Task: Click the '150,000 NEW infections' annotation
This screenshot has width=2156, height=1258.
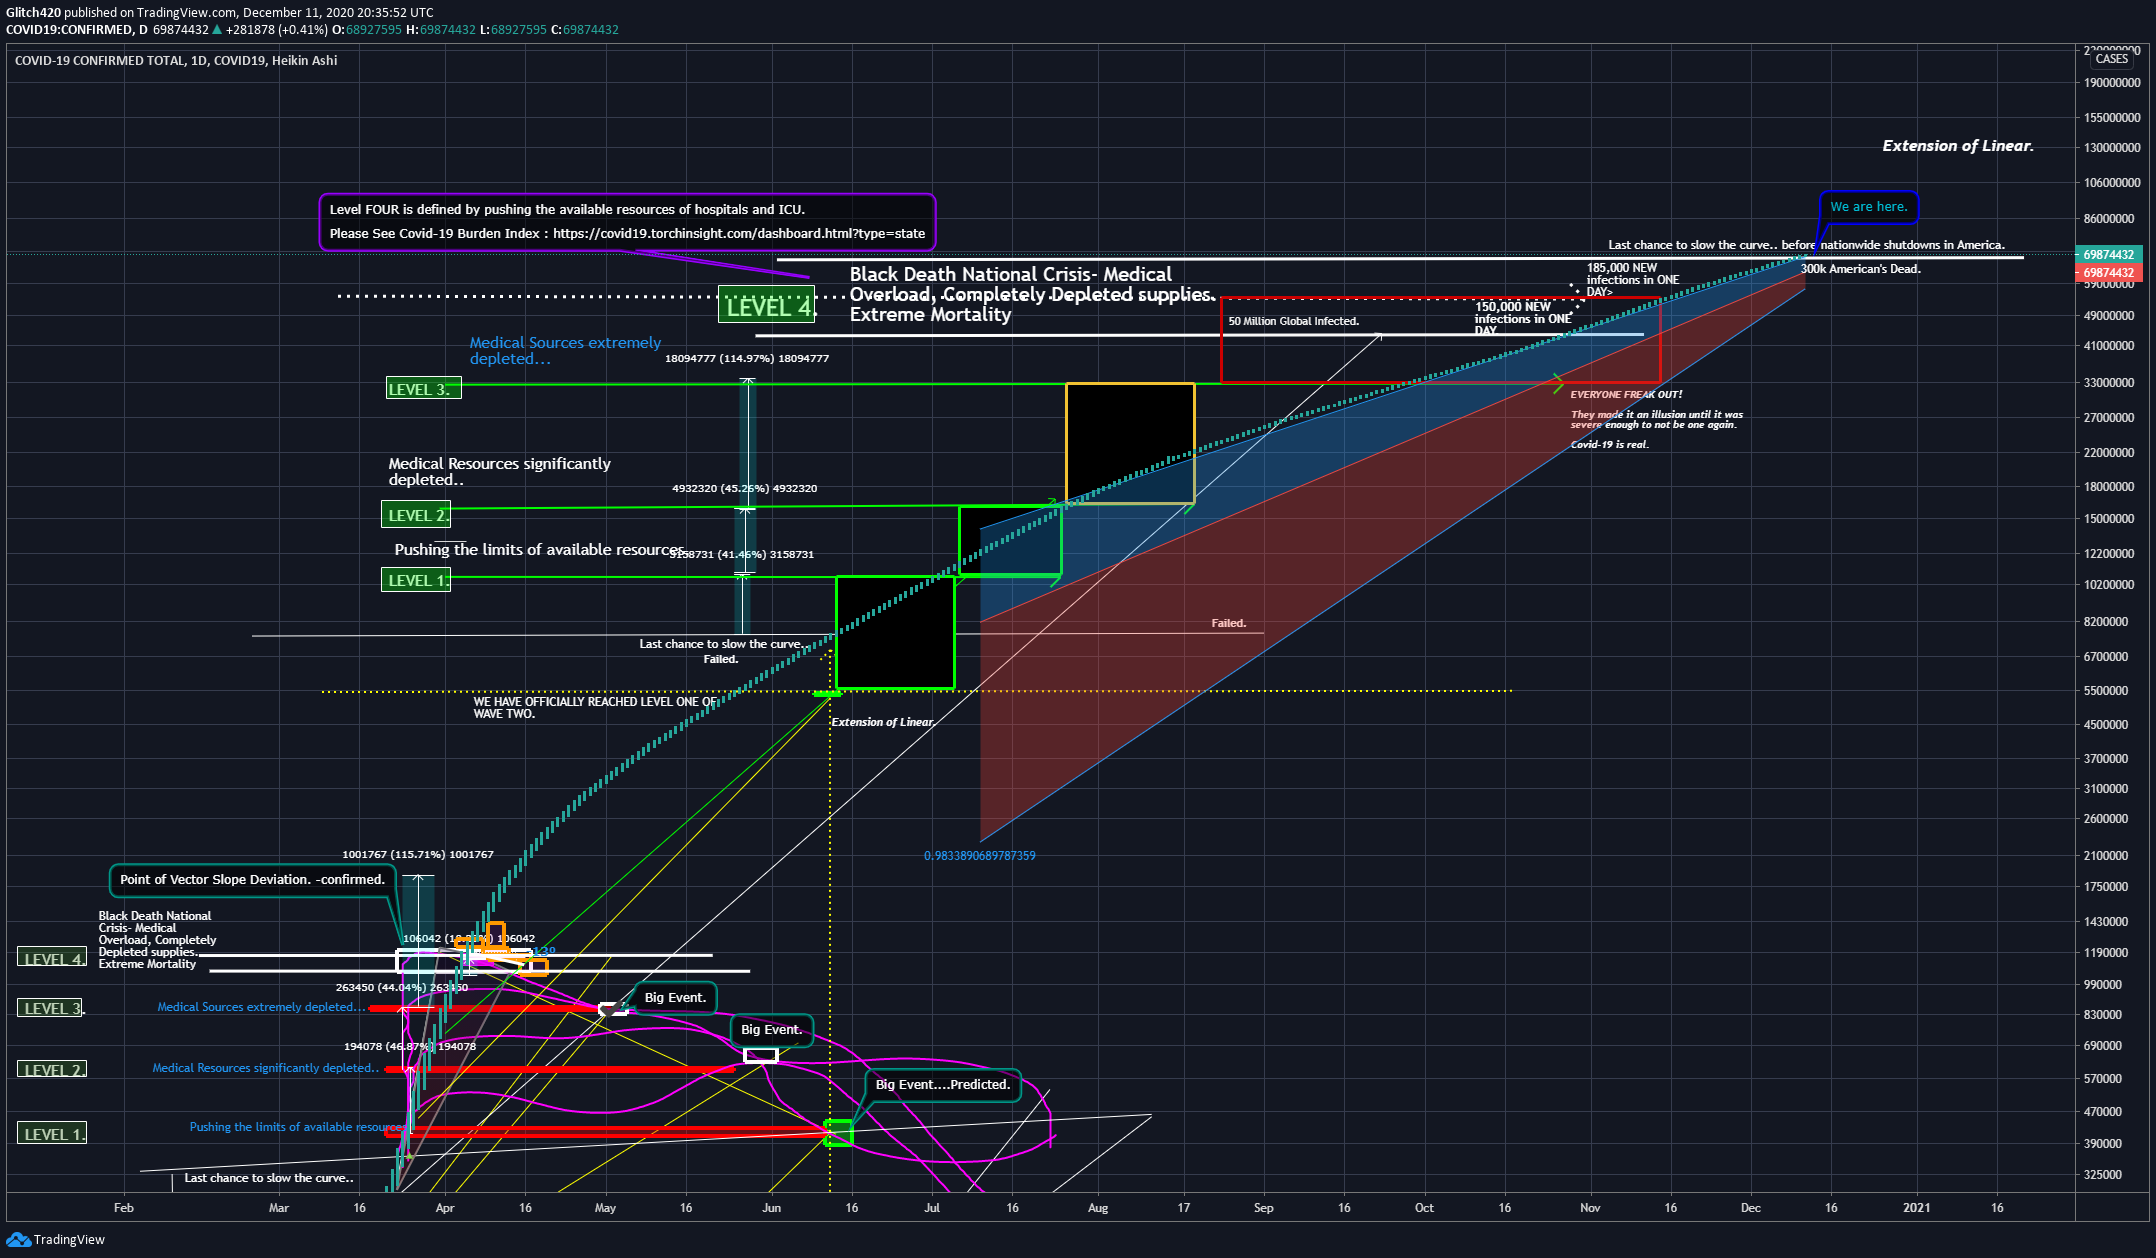Action: (x=1522, y=319)
